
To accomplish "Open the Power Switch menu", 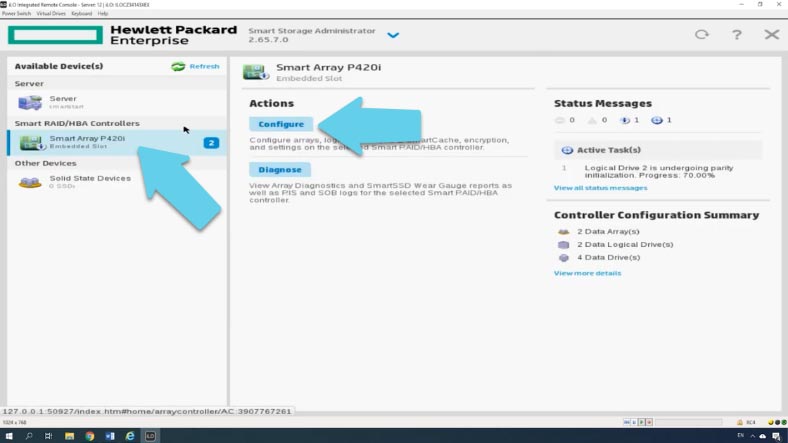I will click(x=17, y=14).
